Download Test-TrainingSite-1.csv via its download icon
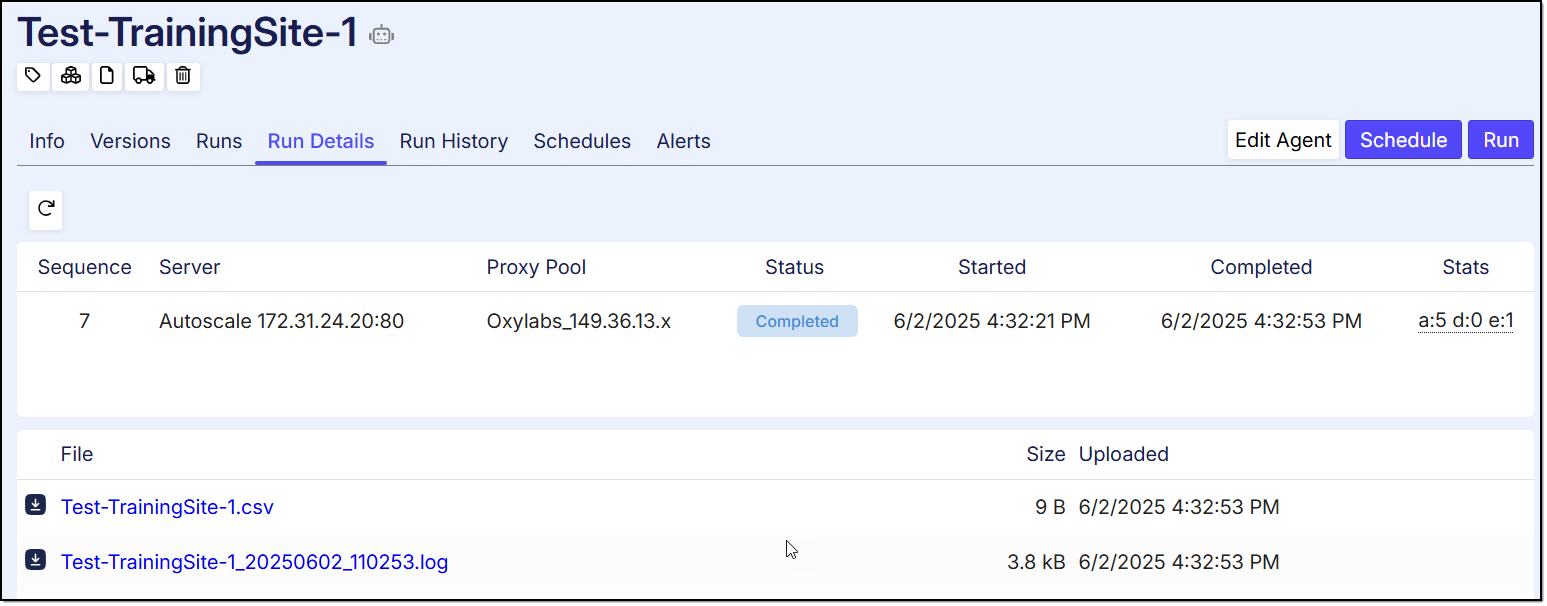Viewport: 1547px width, 606px height. point(36,505)
